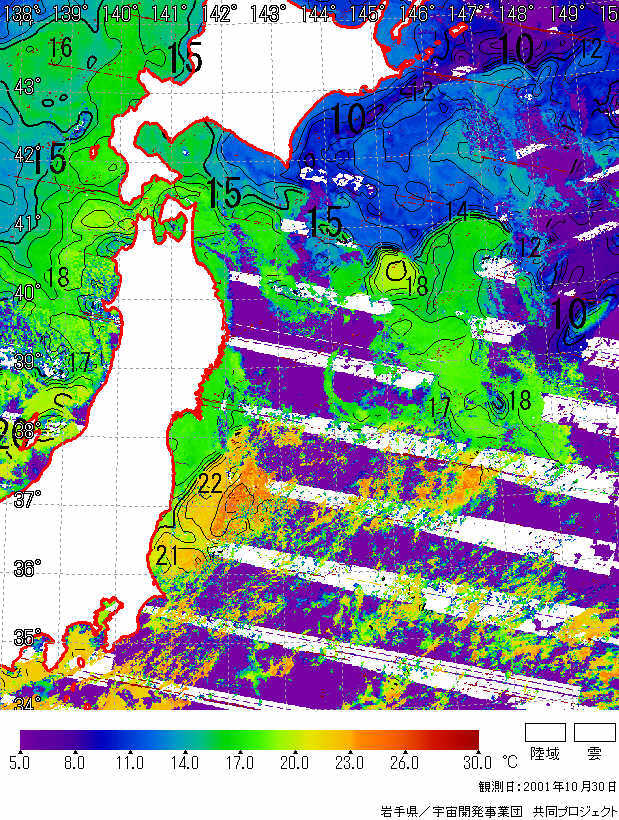Click the 8.0 legend value

click(74, 763)
